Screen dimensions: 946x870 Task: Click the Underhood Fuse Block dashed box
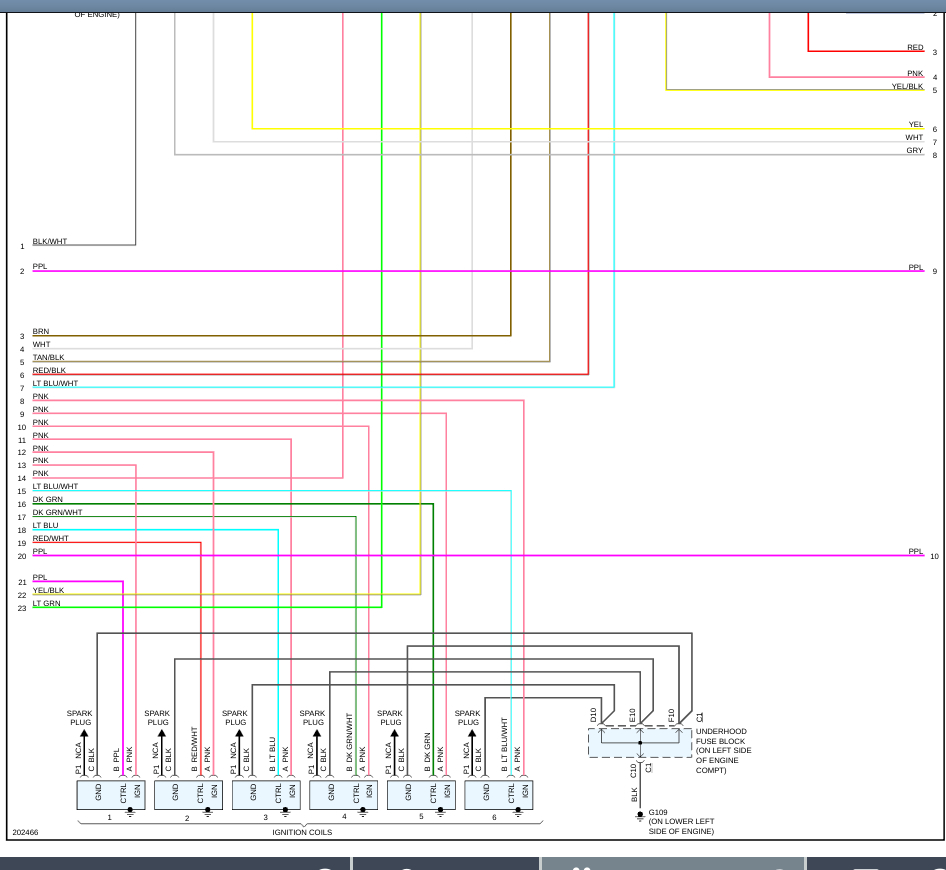pos(640,743)
